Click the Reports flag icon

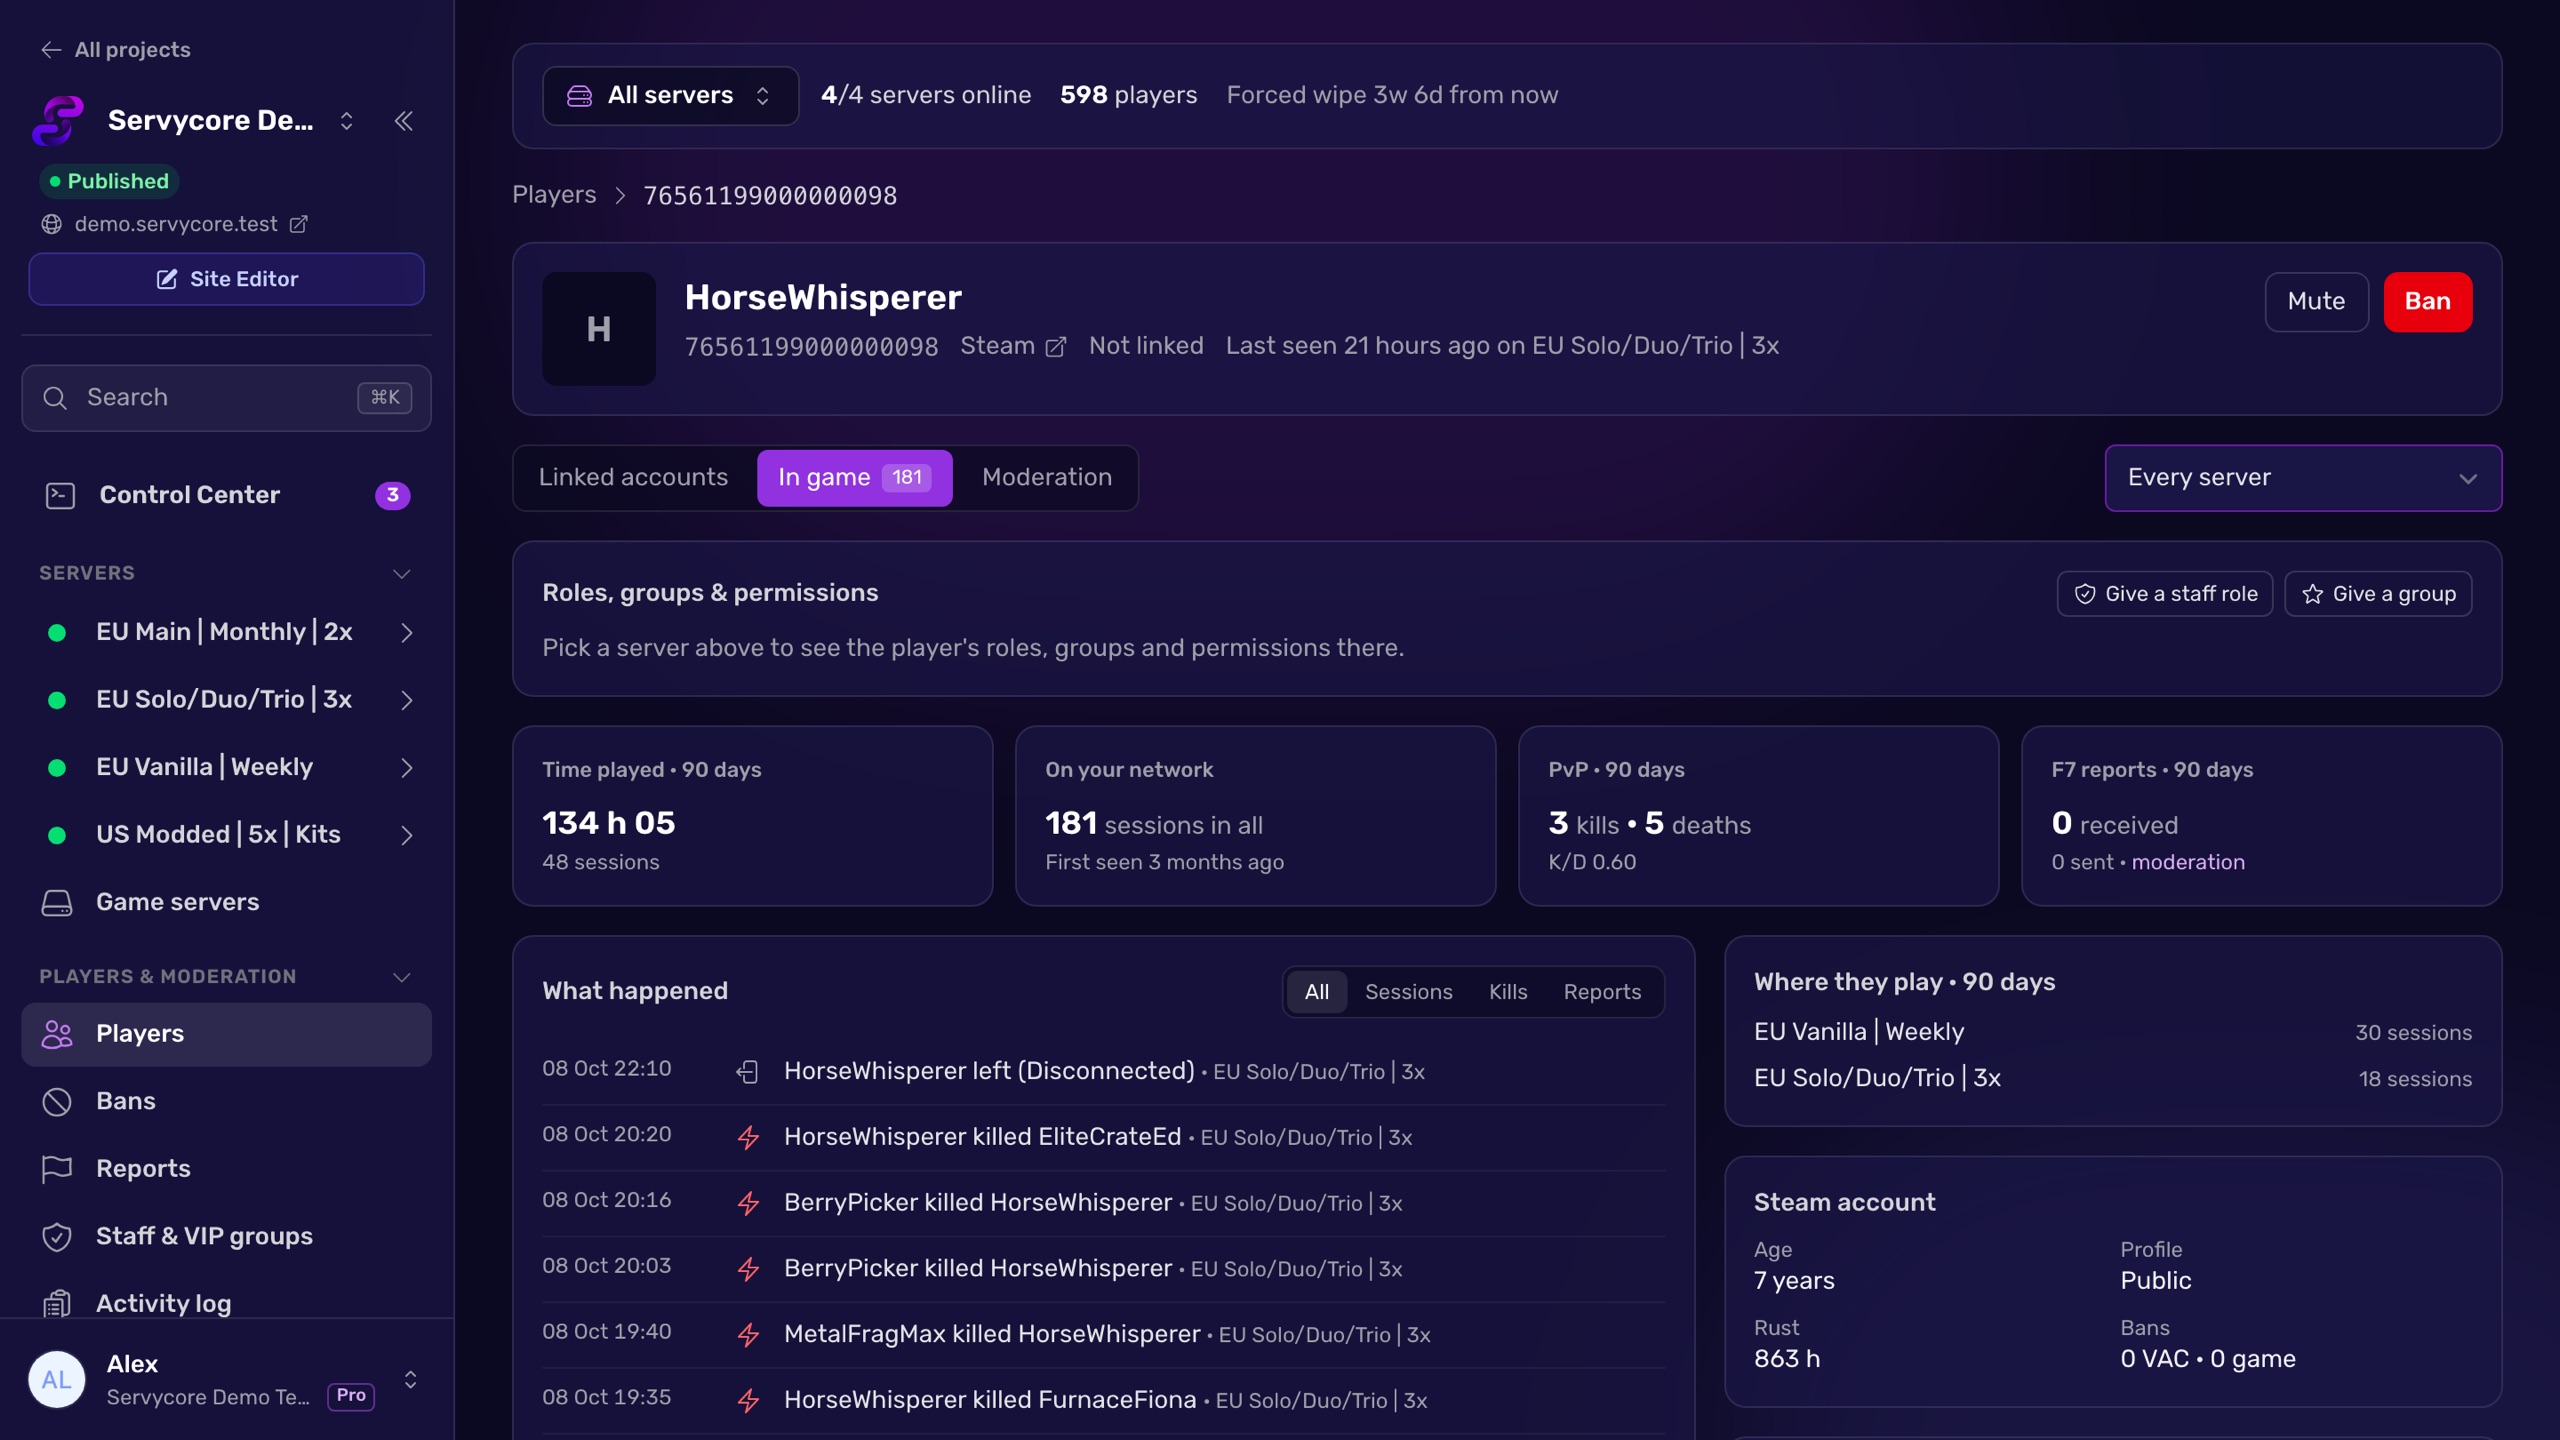57,1168
